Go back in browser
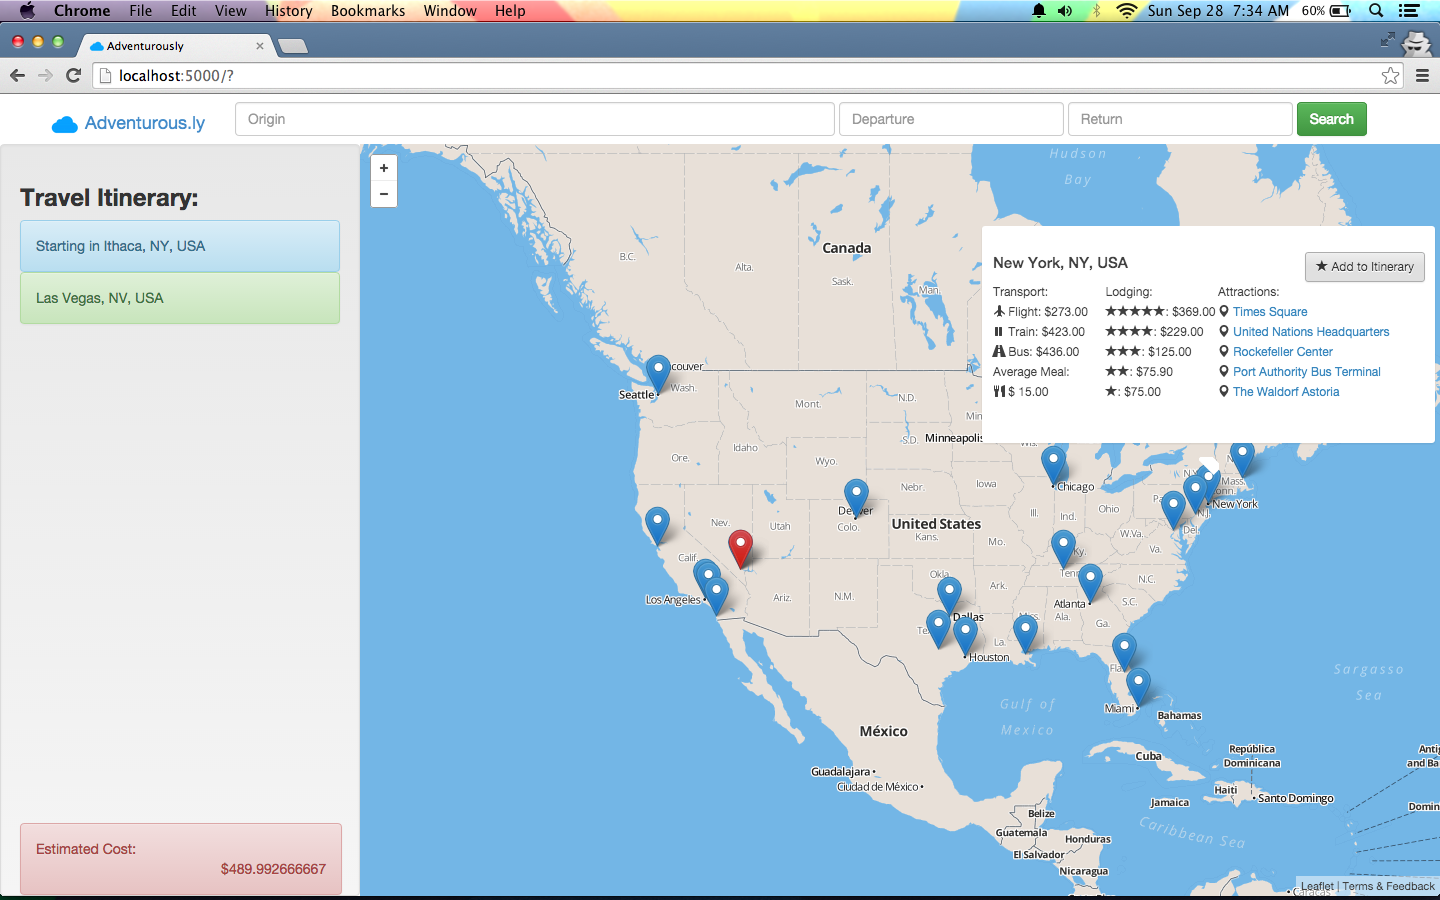 [x=17, y=75]
